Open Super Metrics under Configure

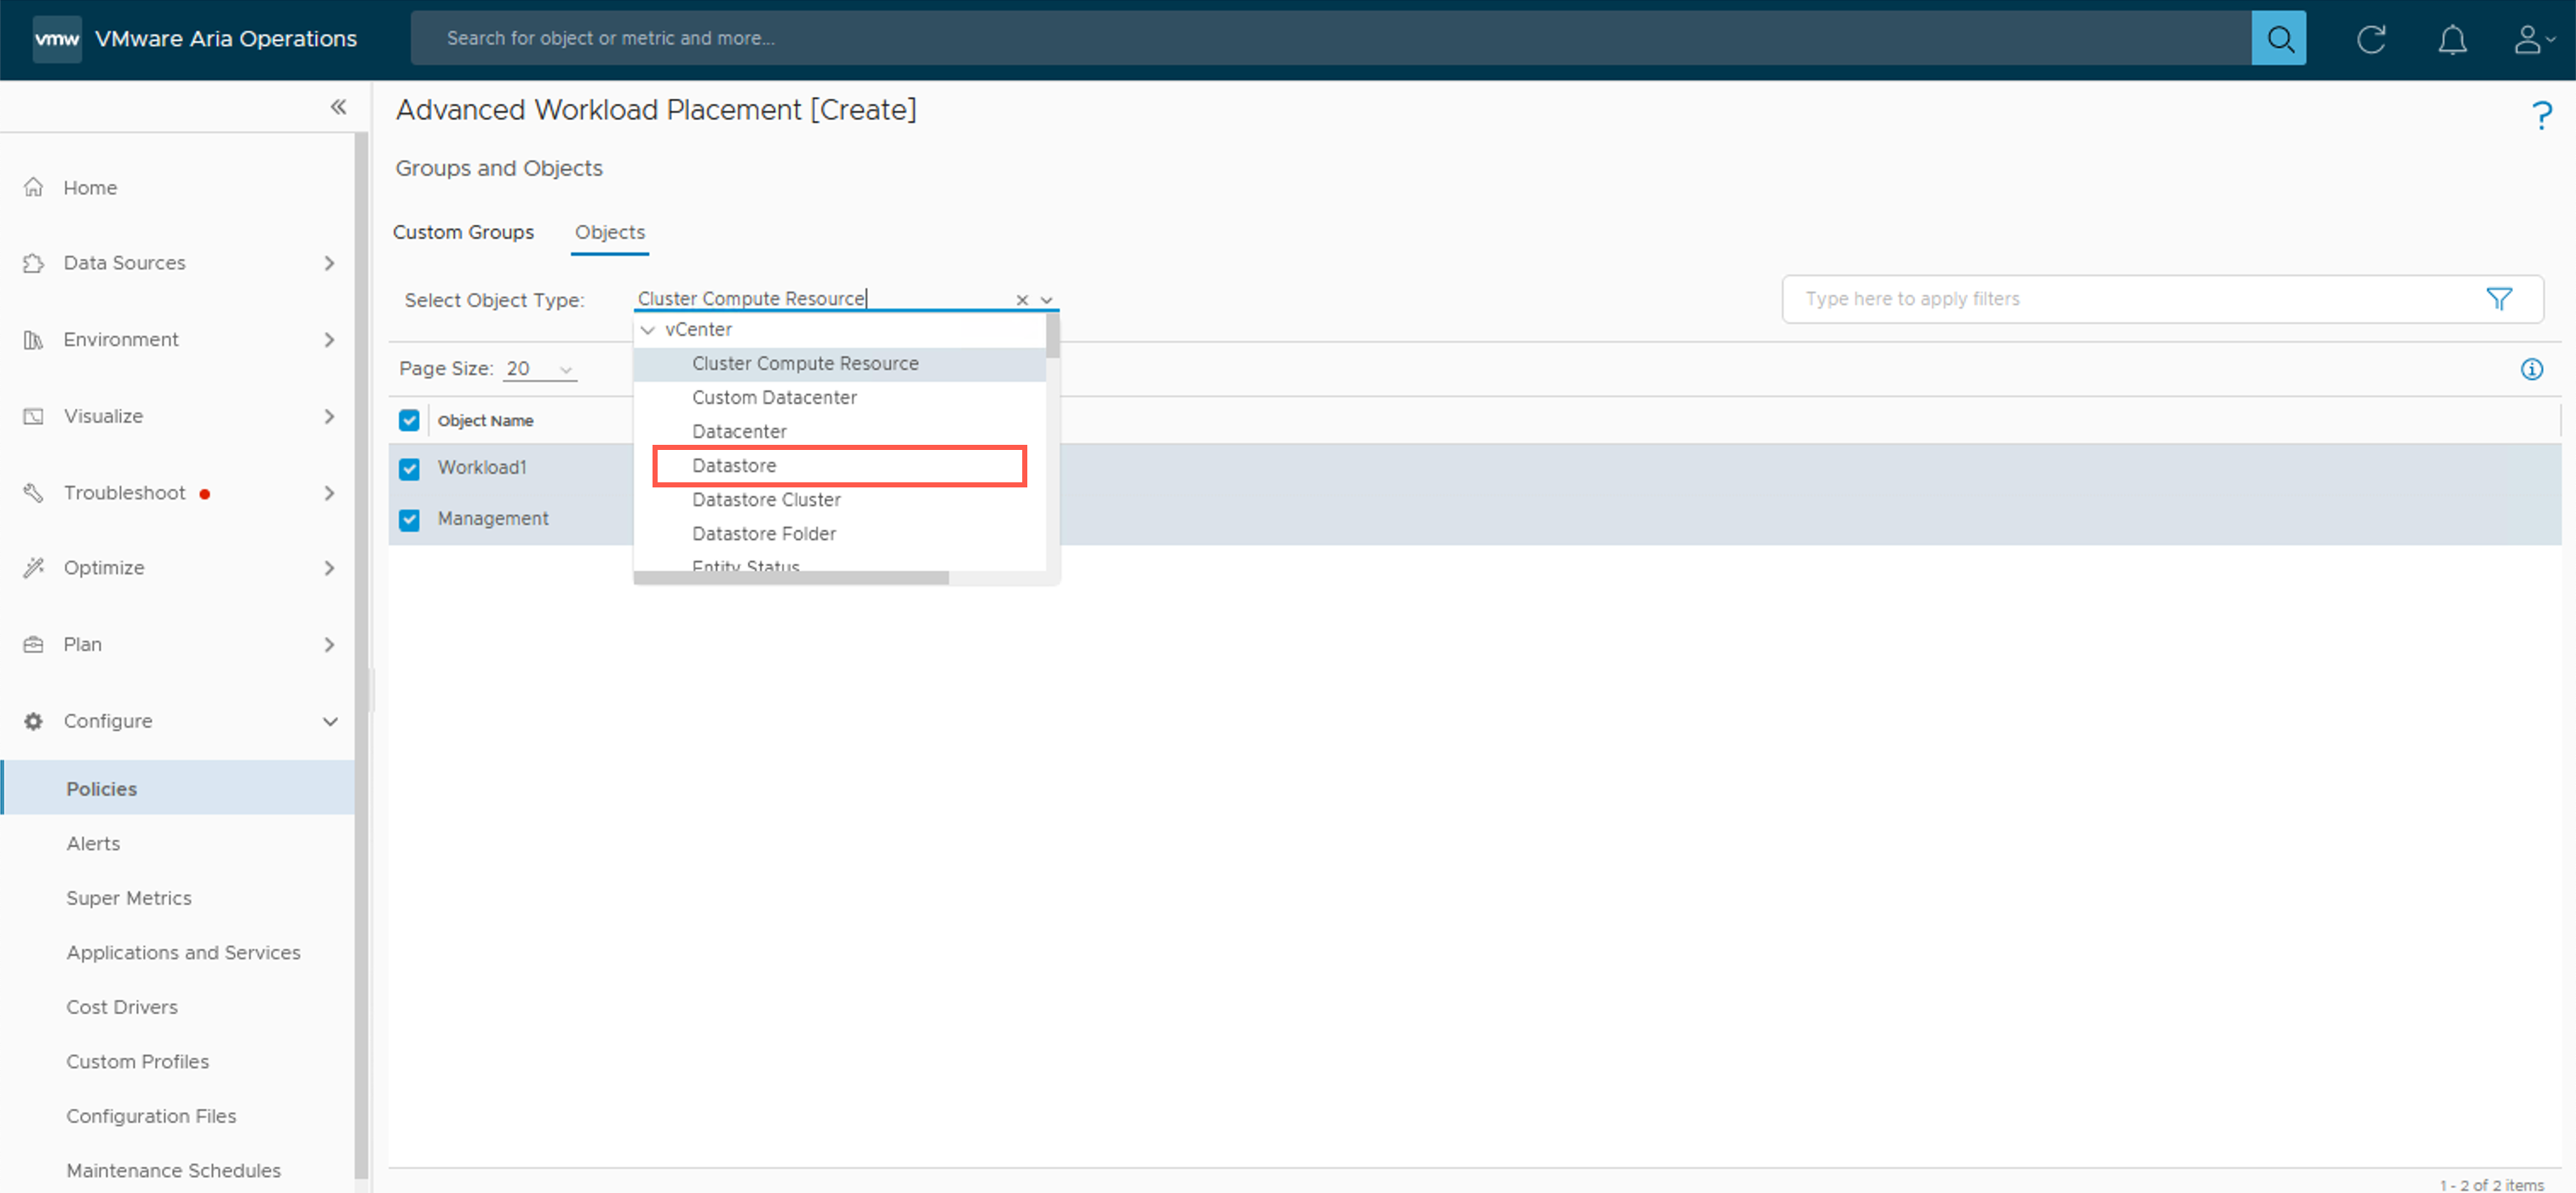pos(128,898)
